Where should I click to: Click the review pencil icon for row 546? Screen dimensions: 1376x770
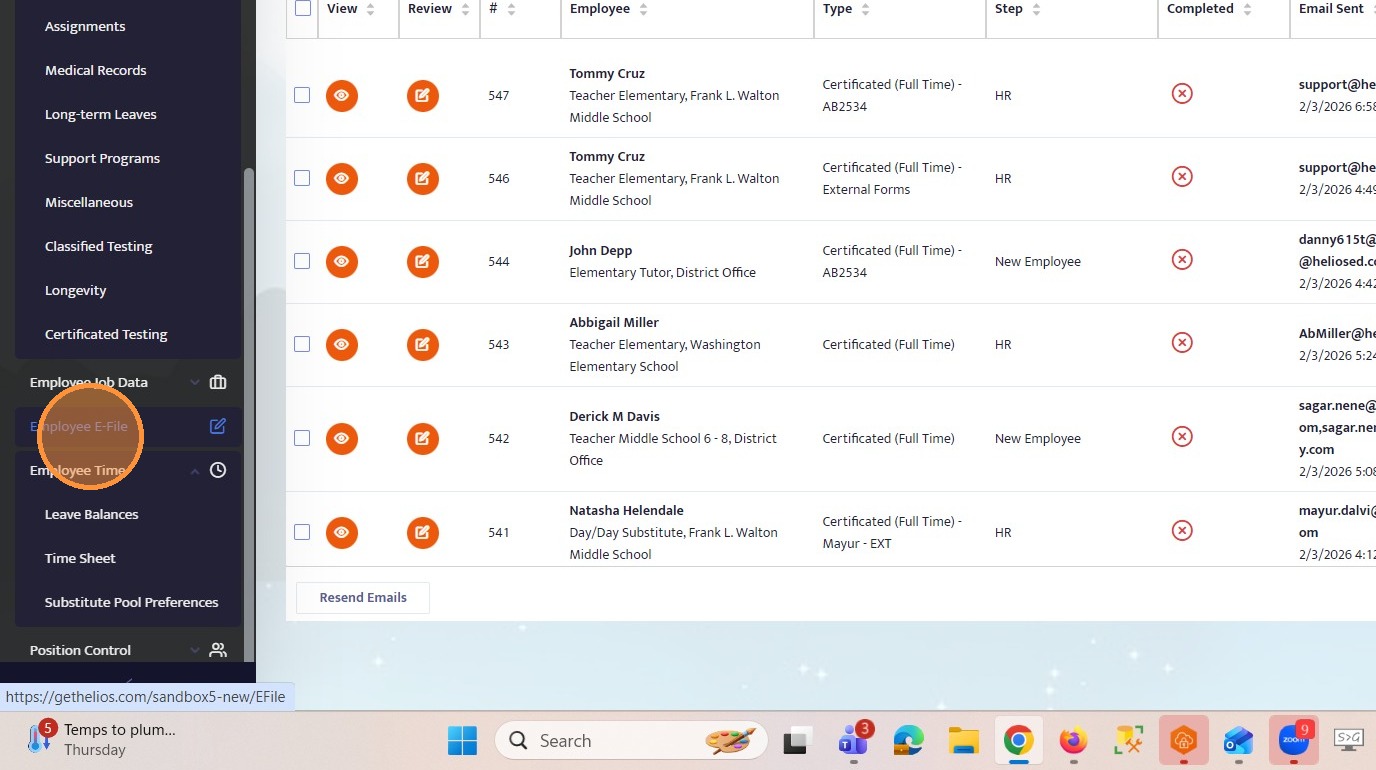[x=423, y=179]
